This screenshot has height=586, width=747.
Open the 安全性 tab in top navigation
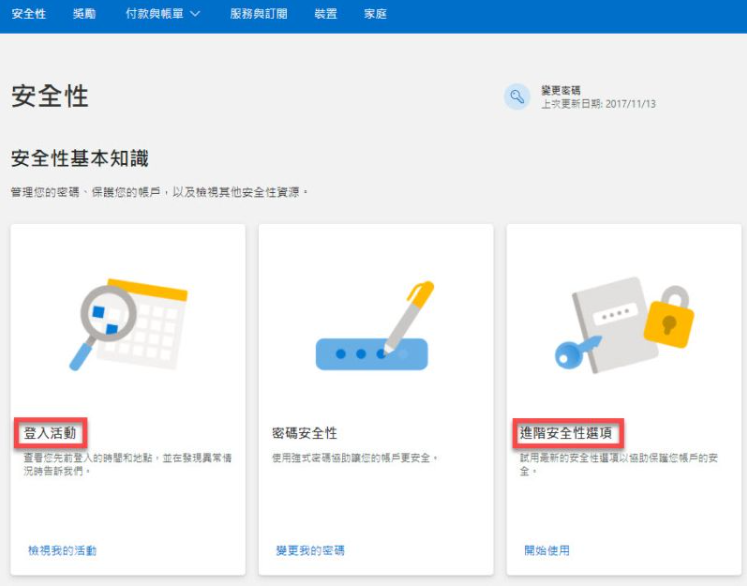point(29,15)
